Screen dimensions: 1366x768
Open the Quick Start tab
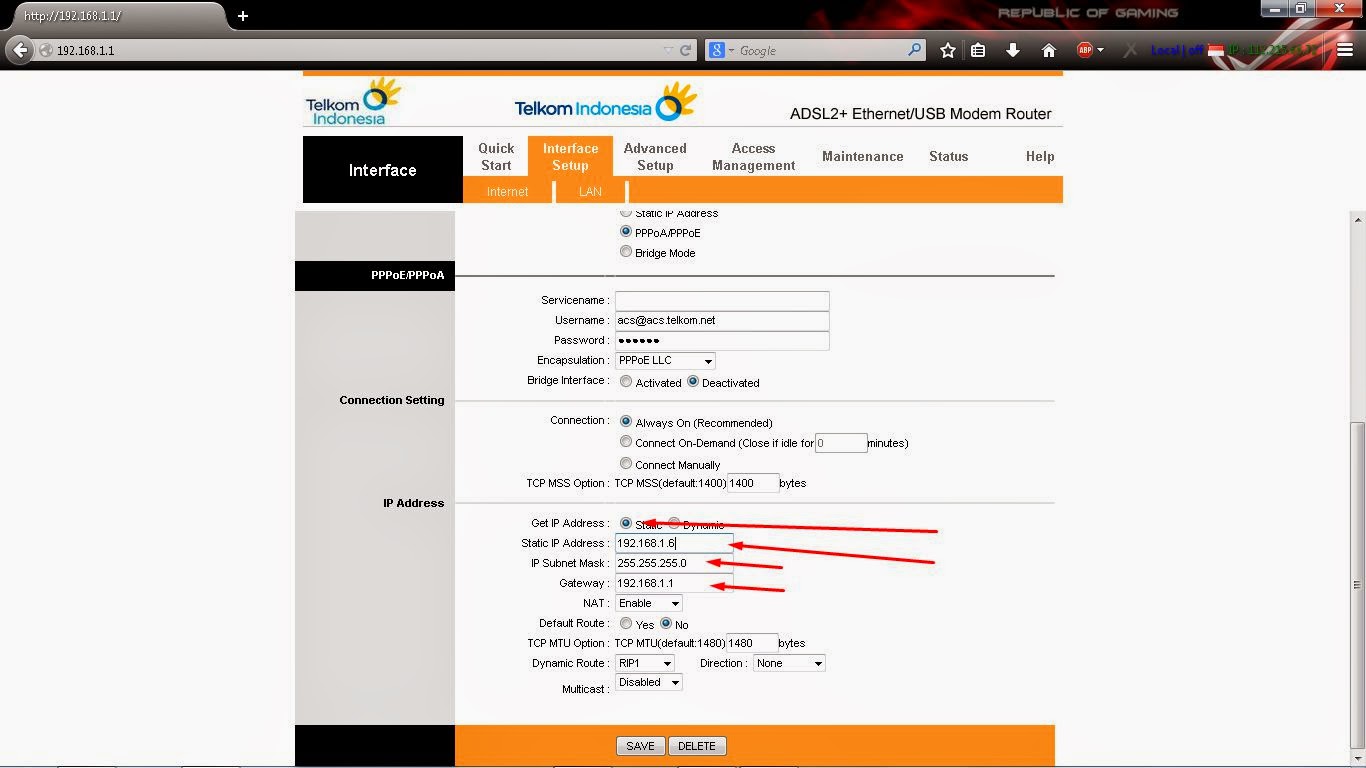496,156
